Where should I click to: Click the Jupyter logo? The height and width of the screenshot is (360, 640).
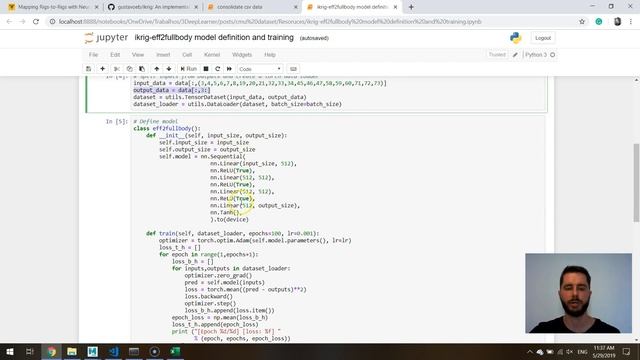106,38
